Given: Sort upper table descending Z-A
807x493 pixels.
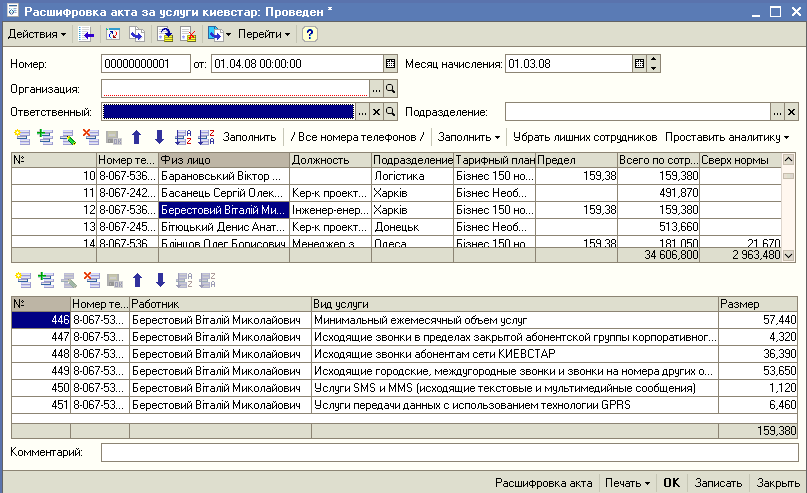Looking at the screenshot, I should (206, 136).
